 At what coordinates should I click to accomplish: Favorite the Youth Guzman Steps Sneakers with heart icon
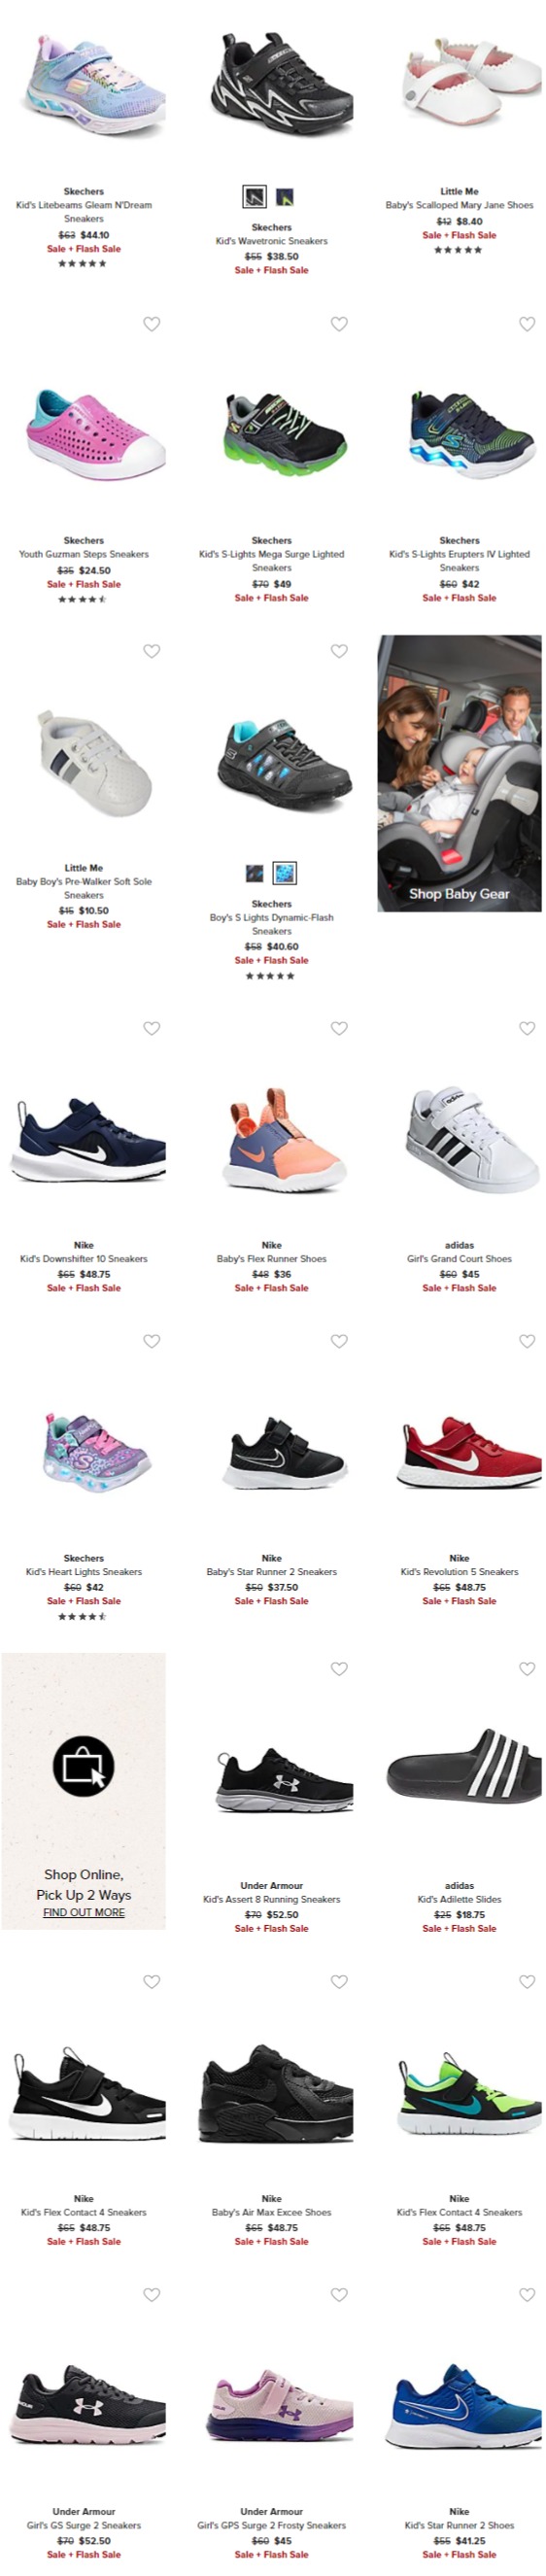[x=151, y=324]
